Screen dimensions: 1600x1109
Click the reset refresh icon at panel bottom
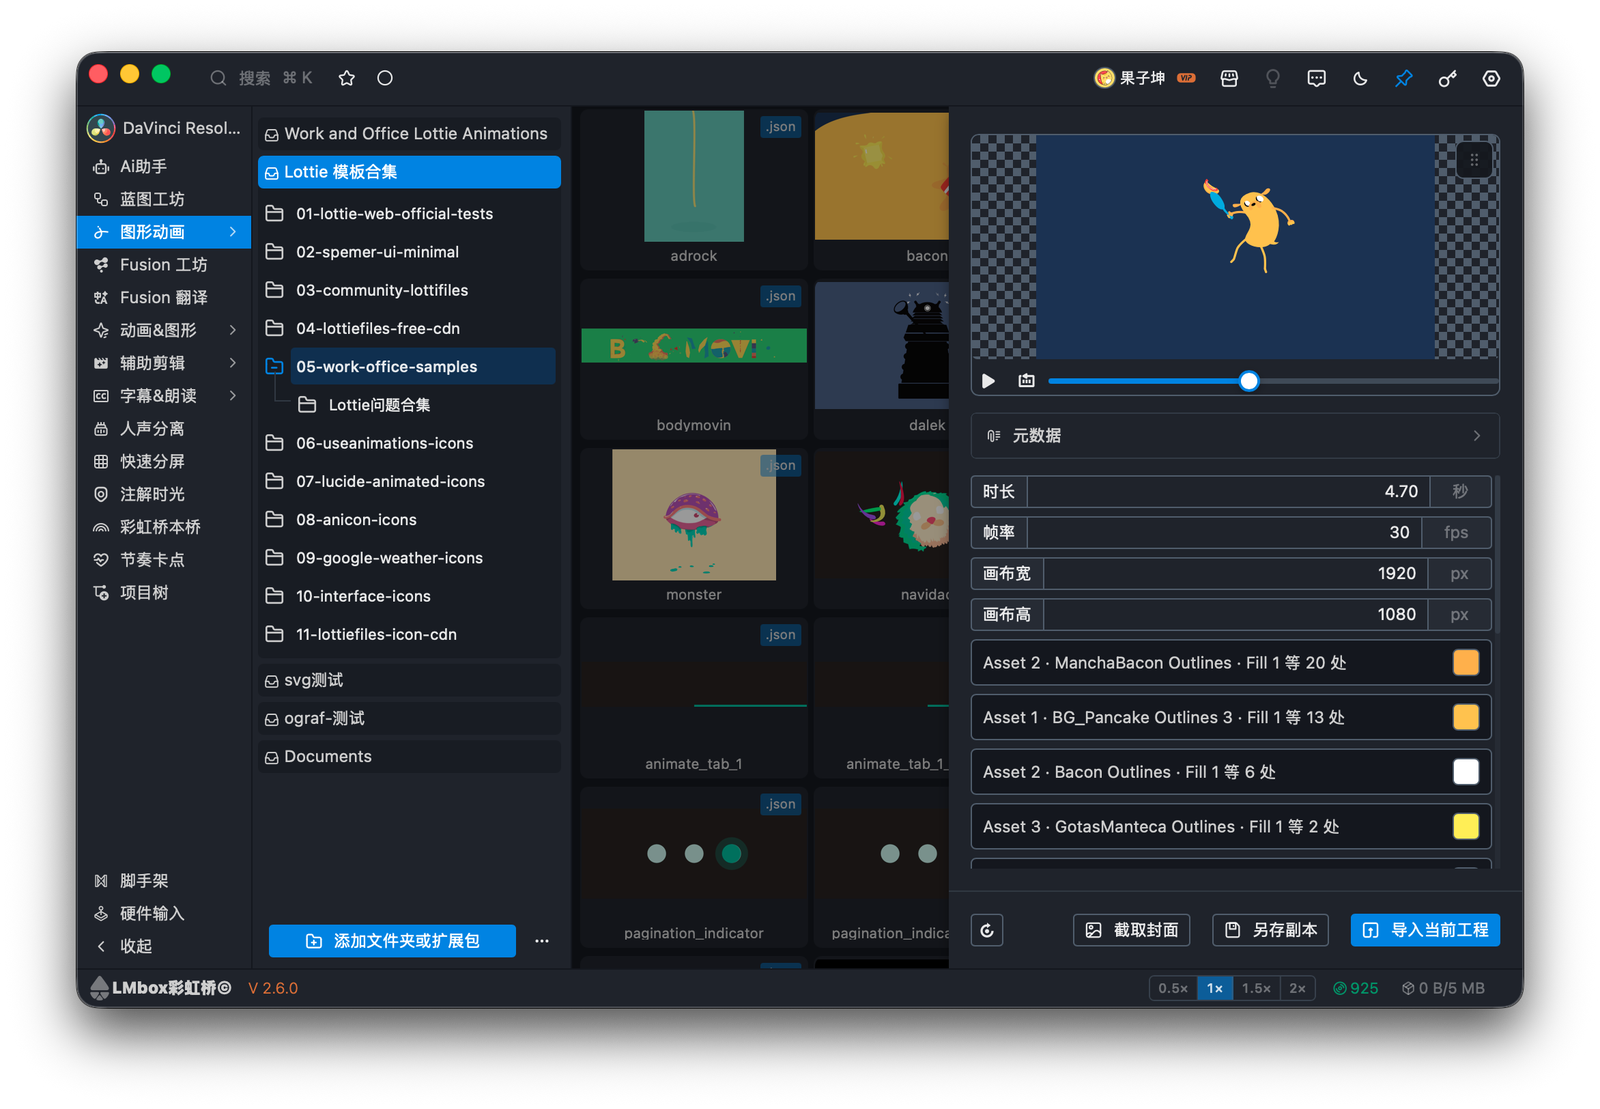pos(987,930)
